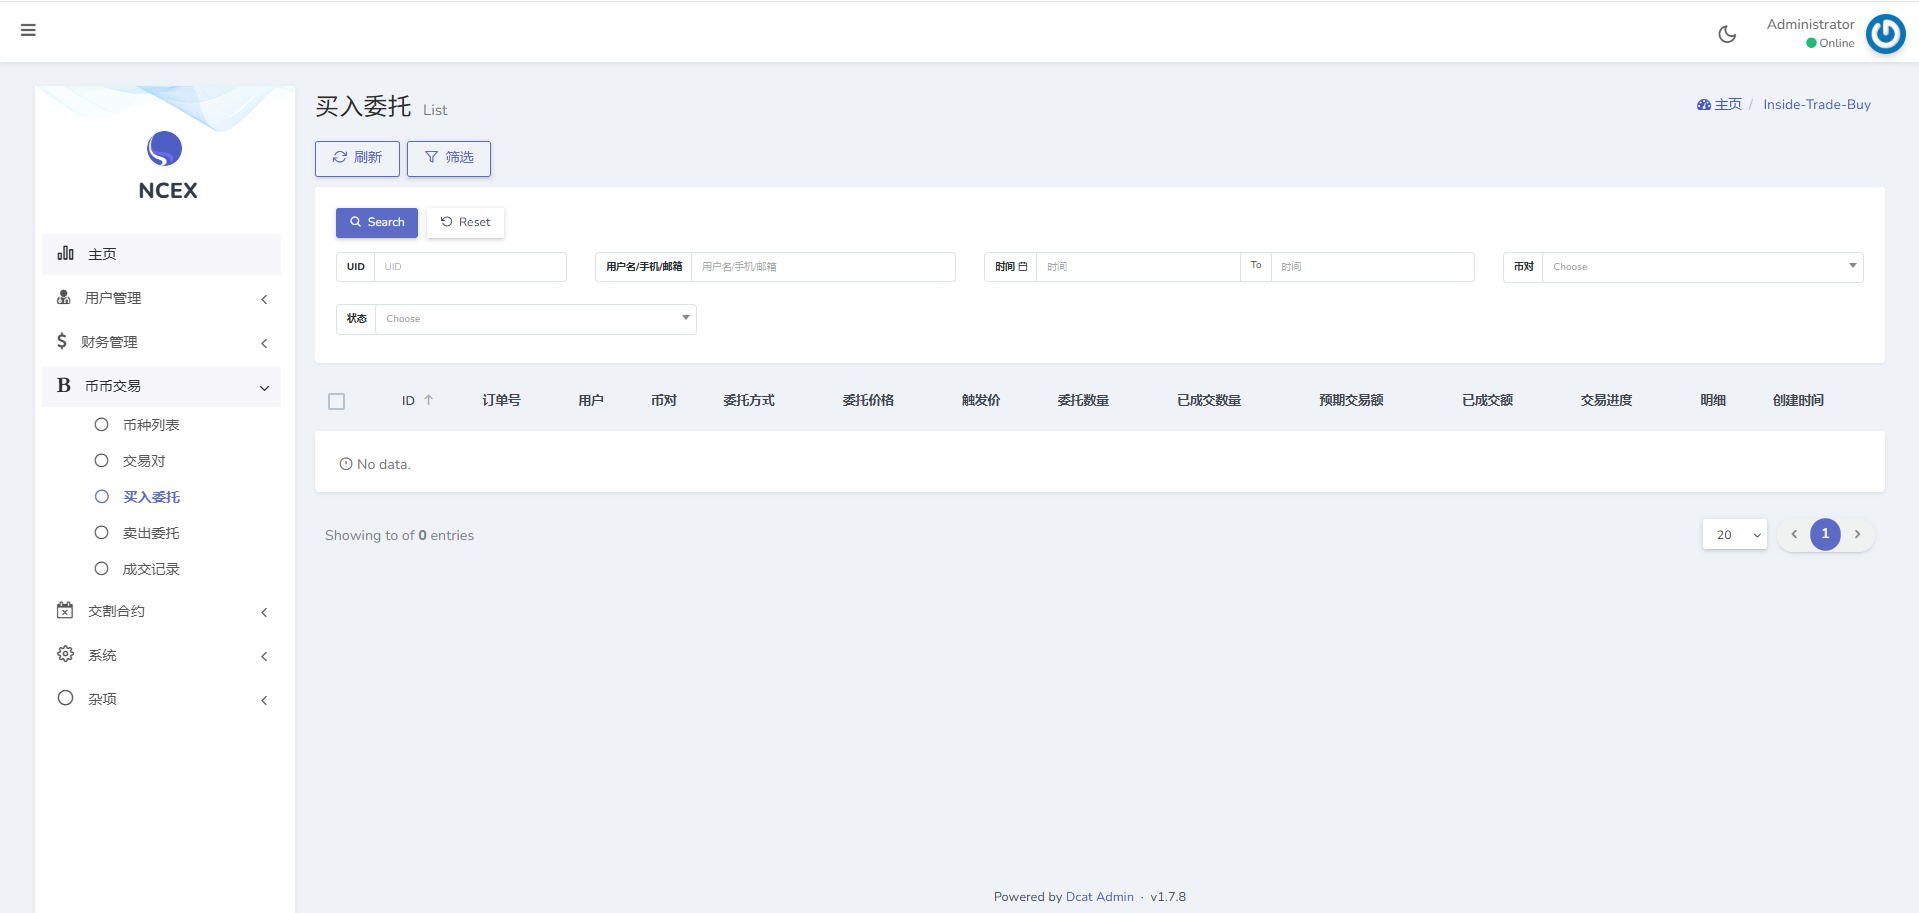Image resolution: width=1919 pixels, height=913 pixels.
Task: Click the 刷新 refresh button
Action: point(357,158)
